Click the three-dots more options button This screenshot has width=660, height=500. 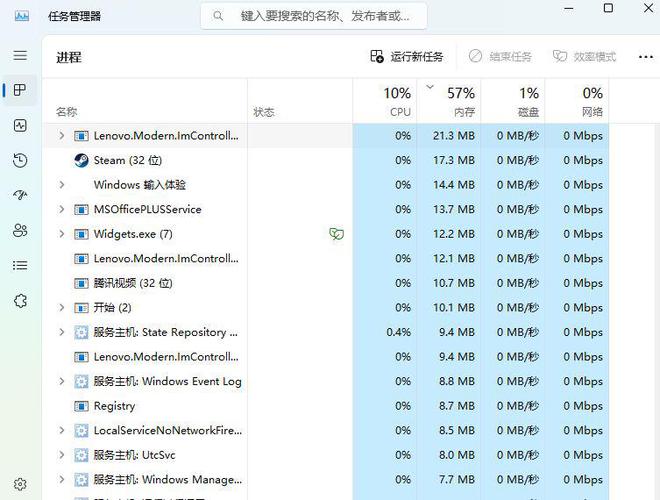pos(646,57)
